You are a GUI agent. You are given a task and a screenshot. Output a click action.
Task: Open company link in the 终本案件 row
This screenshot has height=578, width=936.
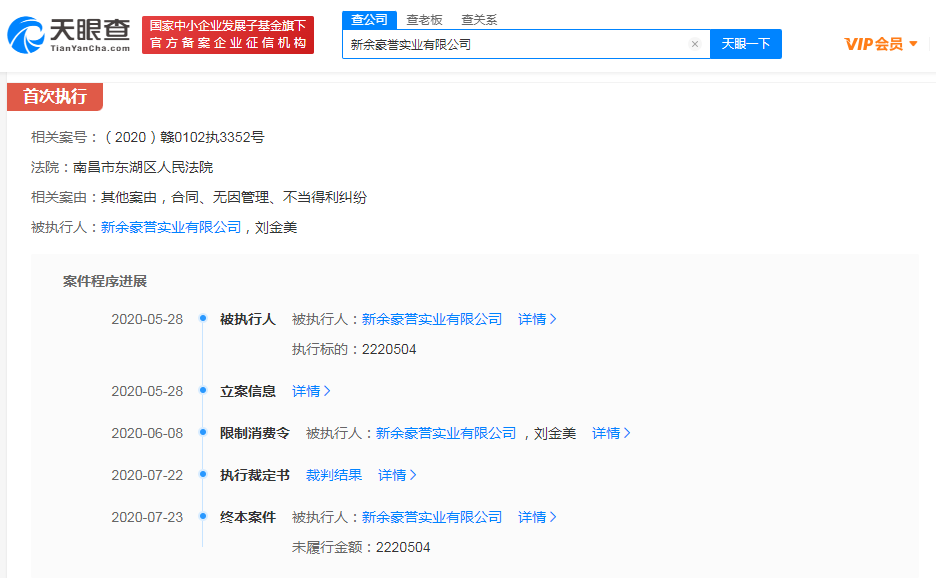[432, 517]
